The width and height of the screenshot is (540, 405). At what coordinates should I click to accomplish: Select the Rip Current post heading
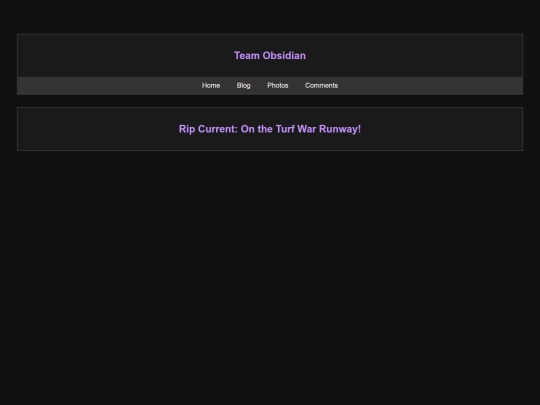pyautogui.click(x=270, y=129)
